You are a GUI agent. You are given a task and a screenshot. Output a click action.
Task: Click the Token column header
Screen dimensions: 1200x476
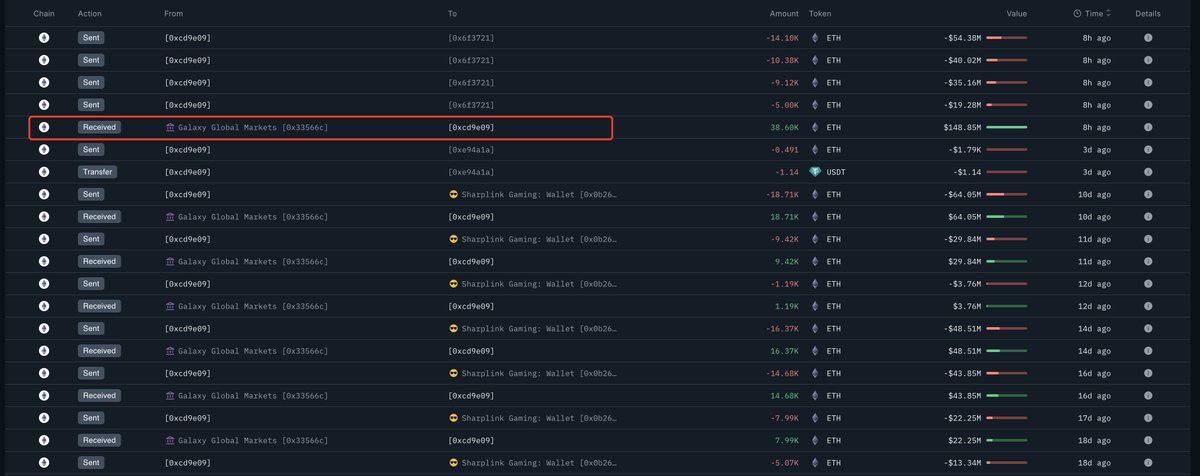tap(820, 14)
